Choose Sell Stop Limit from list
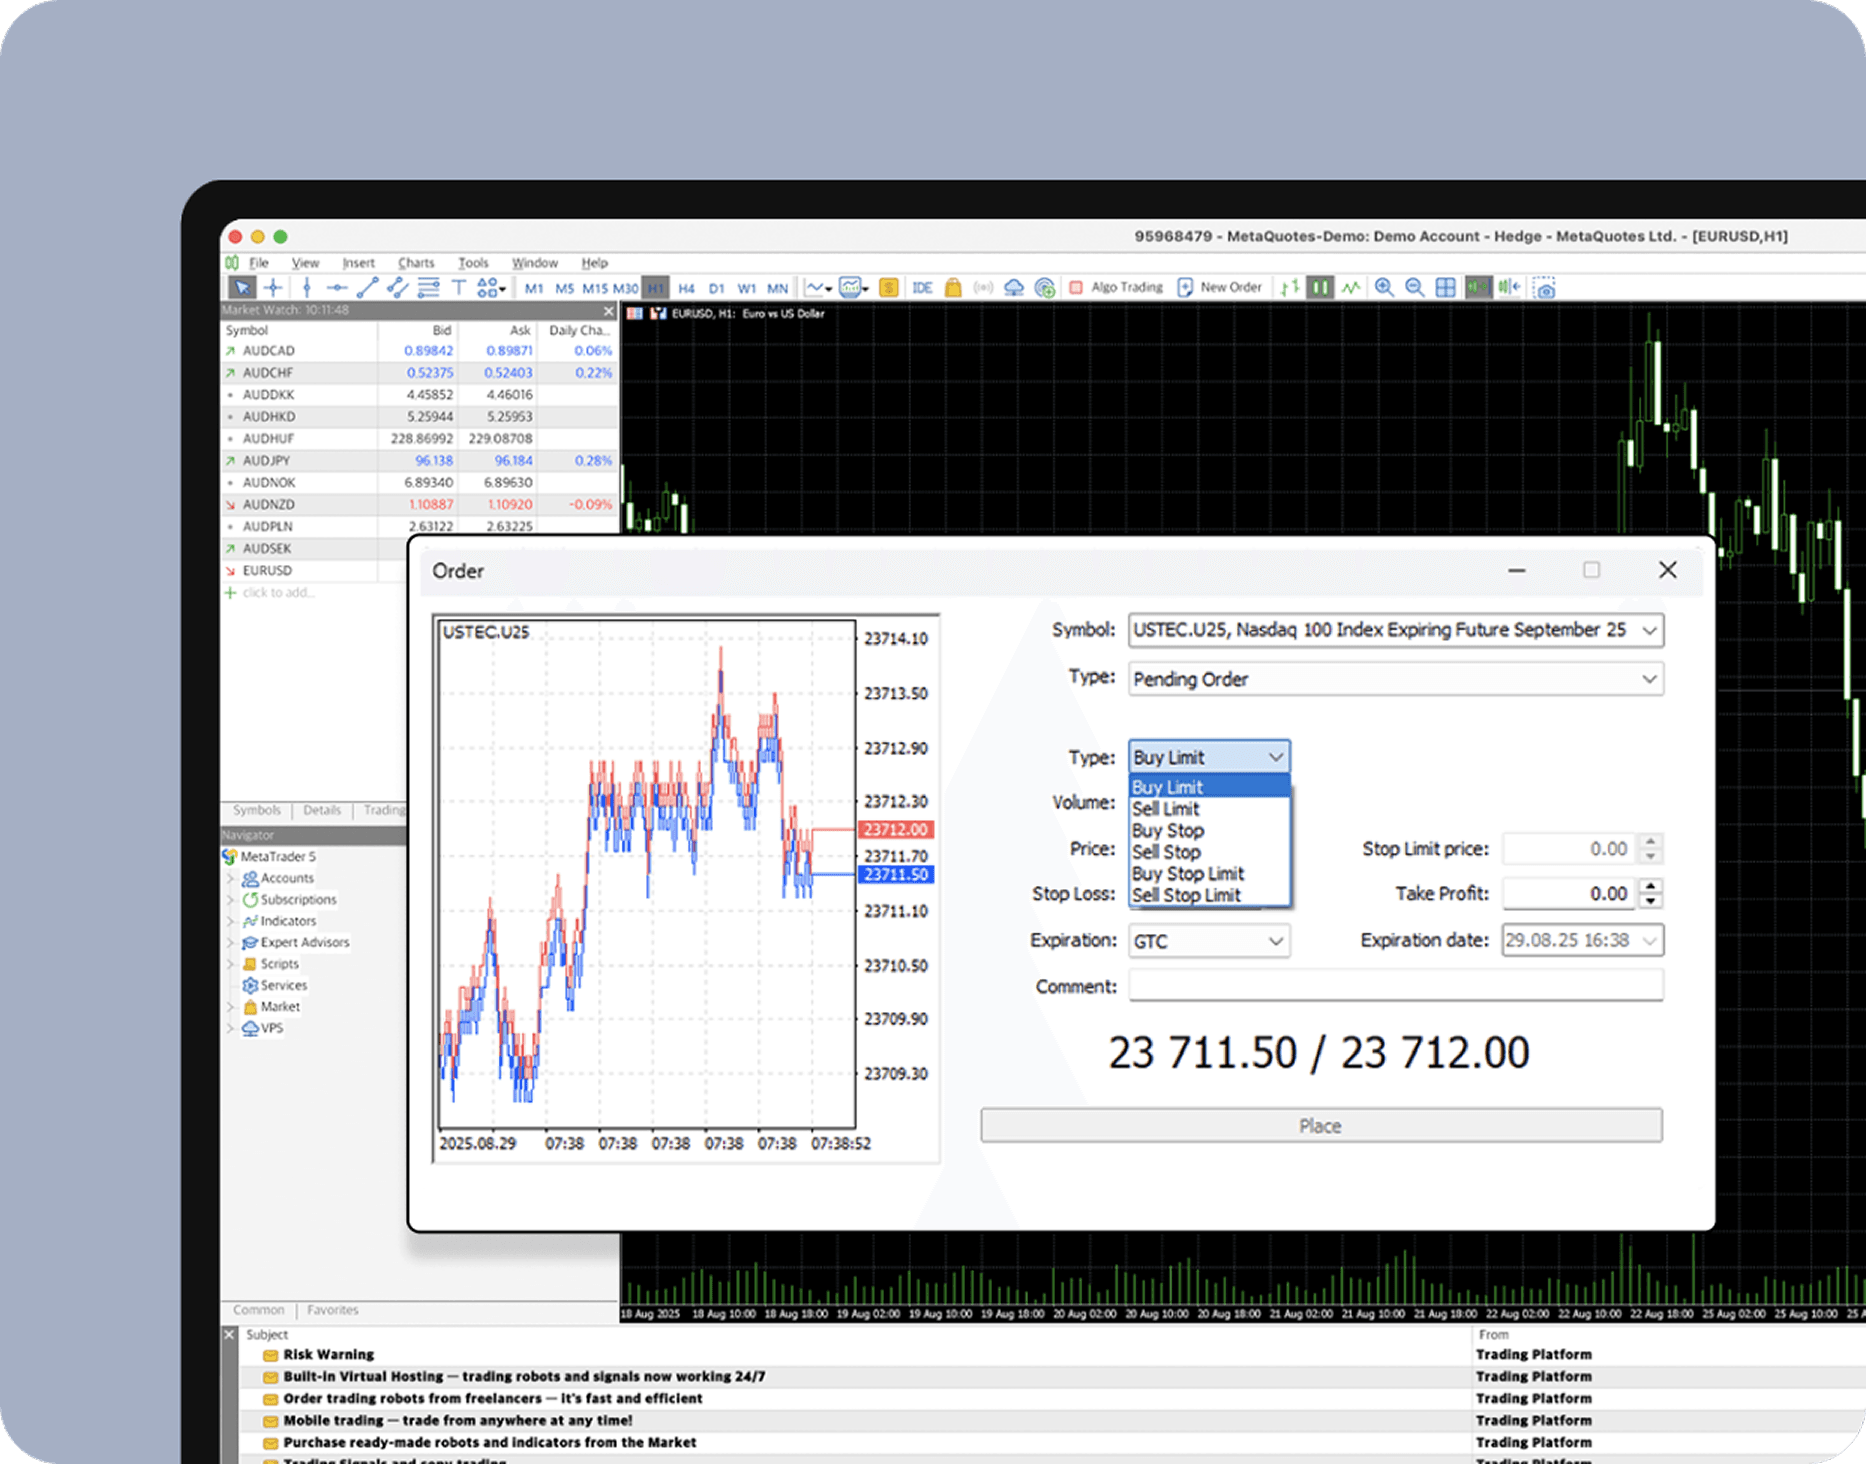Screen dimensions: 1866x1464 click(1186, 895)
